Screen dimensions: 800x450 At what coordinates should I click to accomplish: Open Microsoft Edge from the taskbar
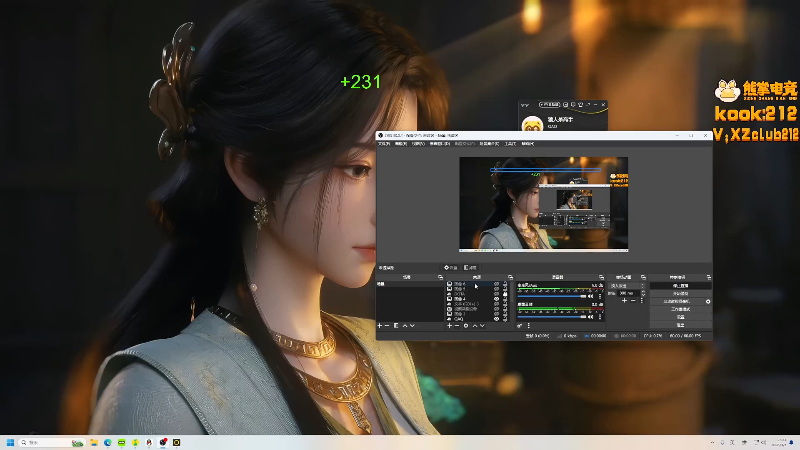(x=108, y=442)
